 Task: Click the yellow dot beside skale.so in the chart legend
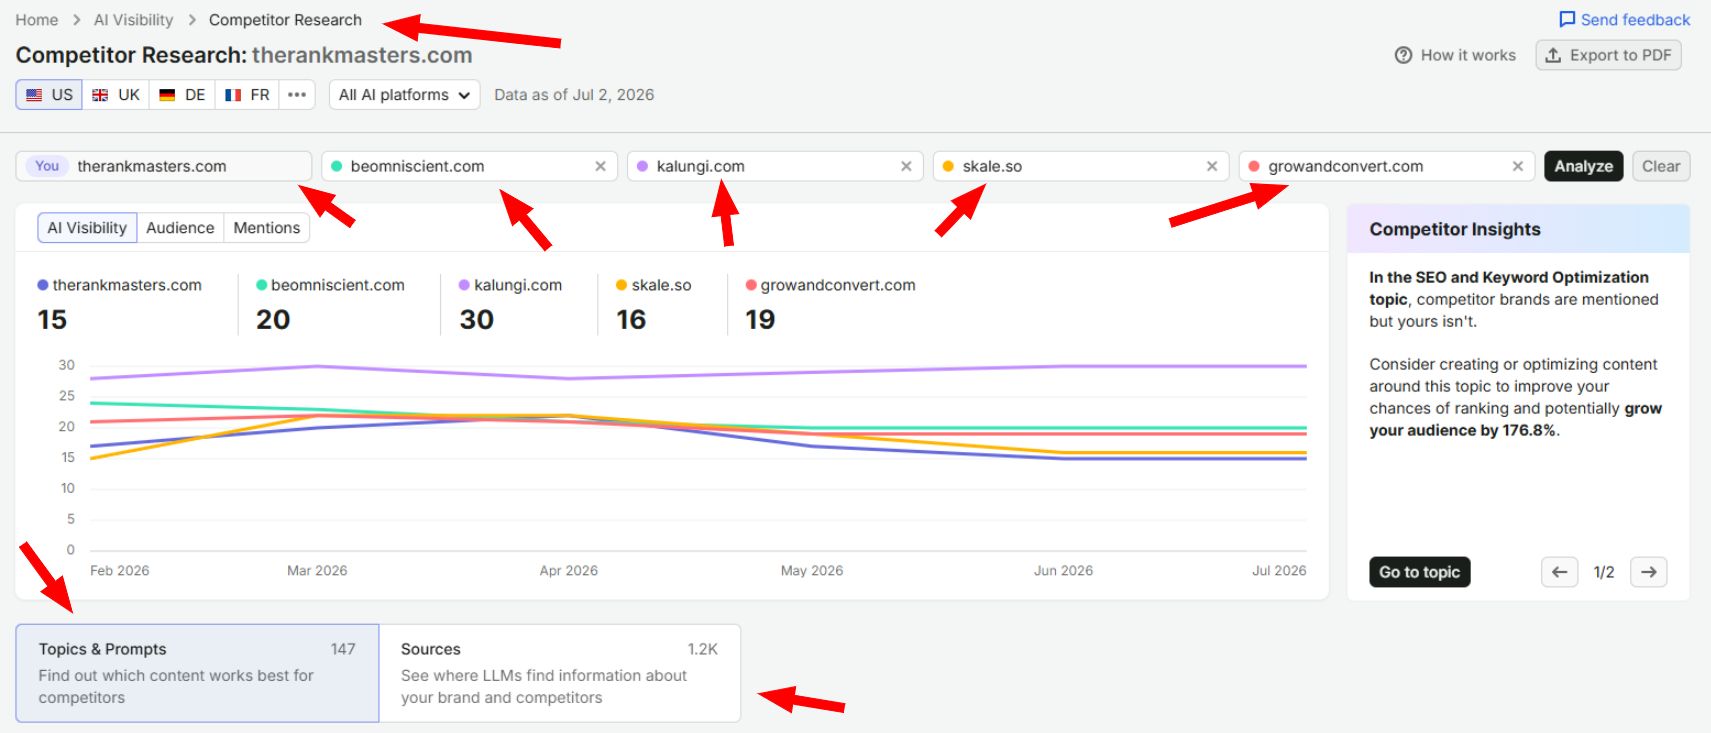[621, 285]
